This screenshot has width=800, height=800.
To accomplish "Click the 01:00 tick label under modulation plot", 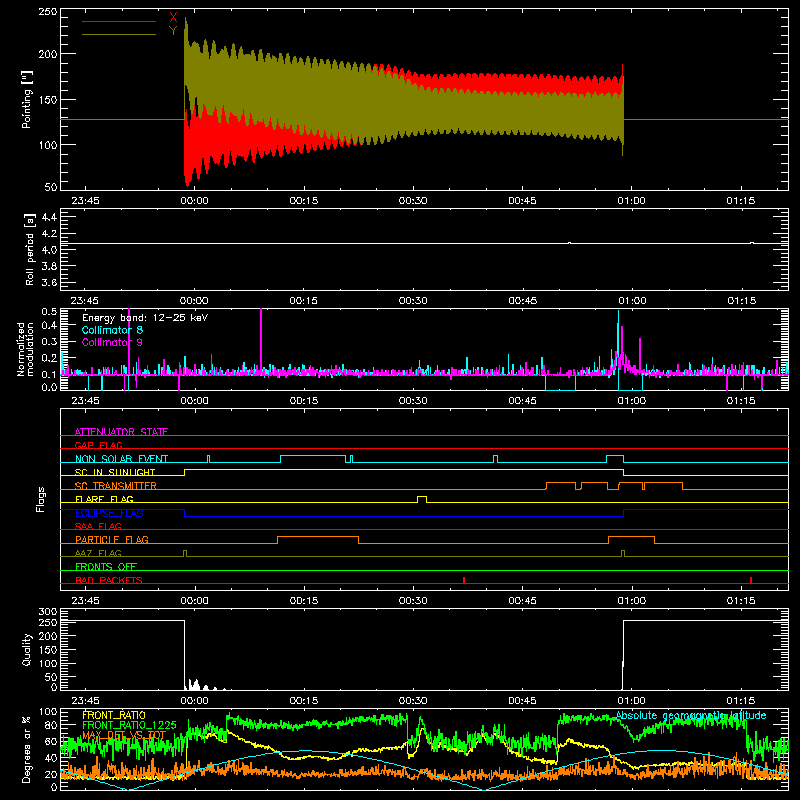I will pos(632,401).
